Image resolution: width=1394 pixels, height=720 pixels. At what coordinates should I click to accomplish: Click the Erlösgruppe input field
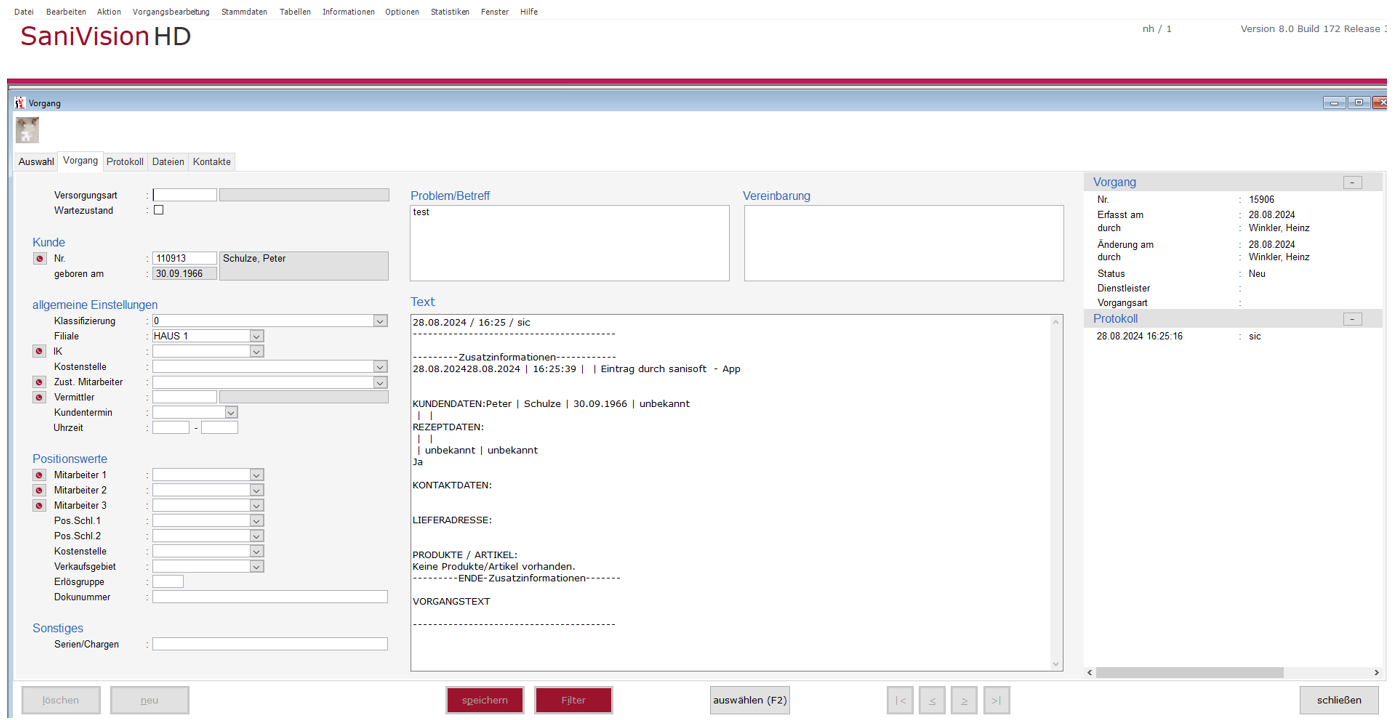coord(168,582)
